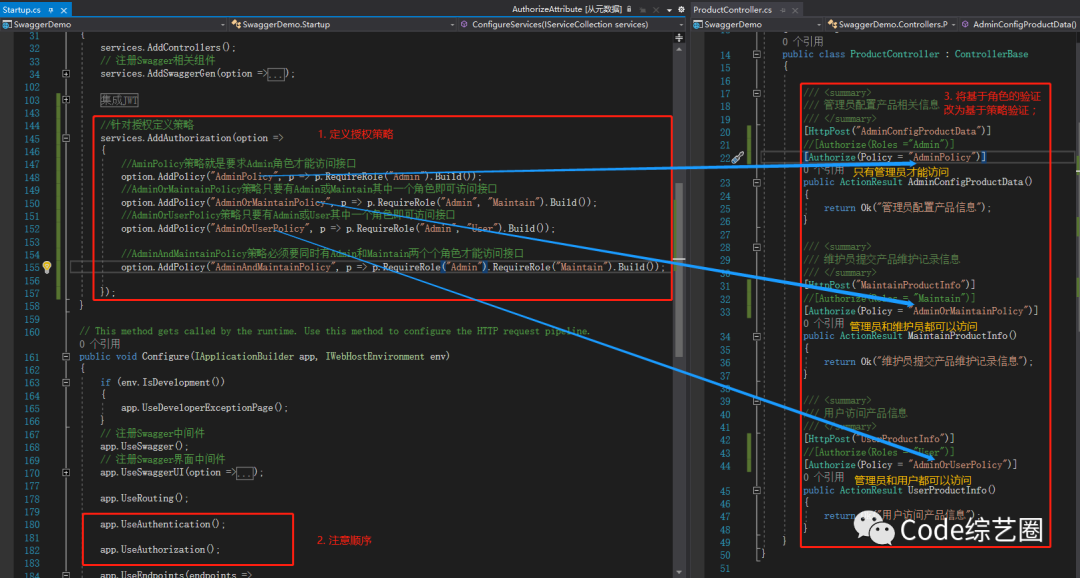Expand the collapsed 集成JWT region
Image resolution: width=1080 pixels, height=578 pixels.
66,100
